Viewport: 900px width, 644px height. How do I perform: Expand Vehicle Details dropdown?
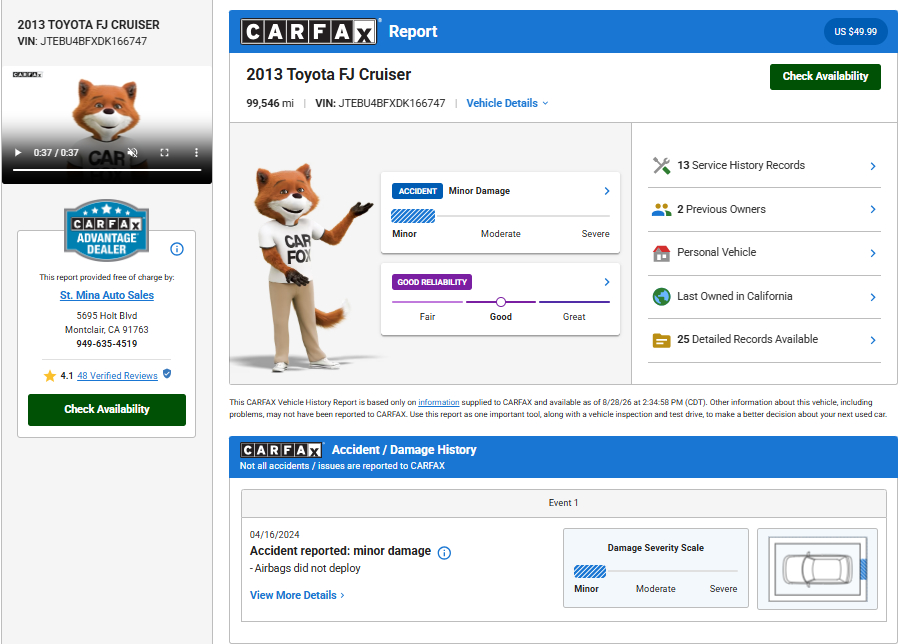[507, 103]
